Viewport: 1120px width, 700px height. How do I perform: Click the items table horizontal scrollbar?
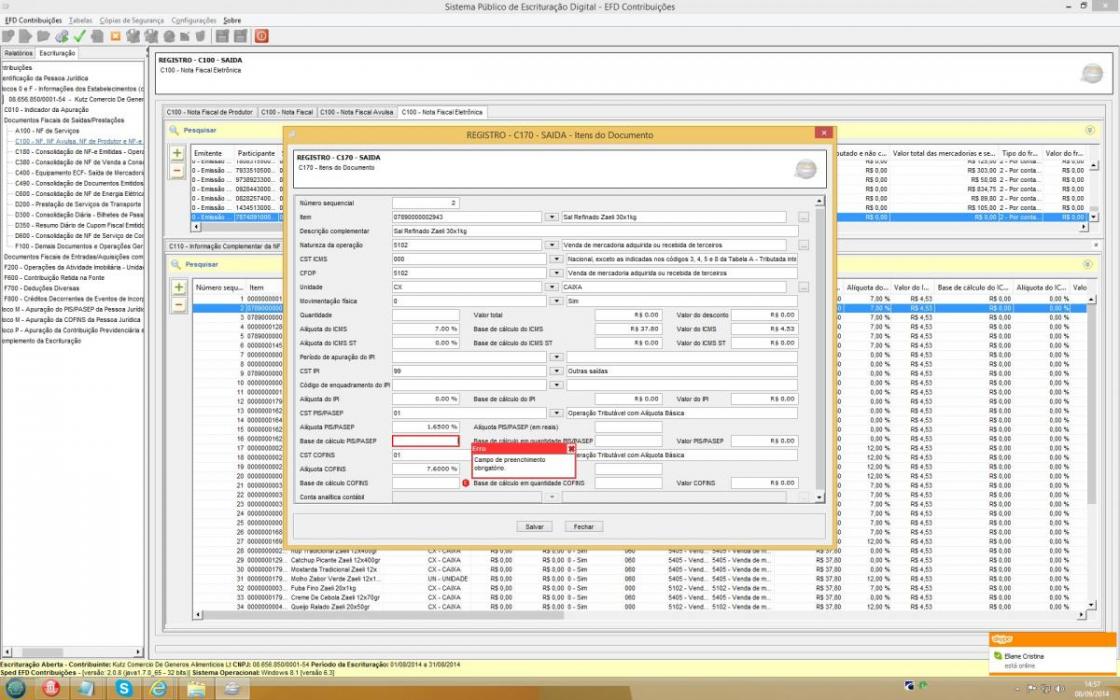640,614
